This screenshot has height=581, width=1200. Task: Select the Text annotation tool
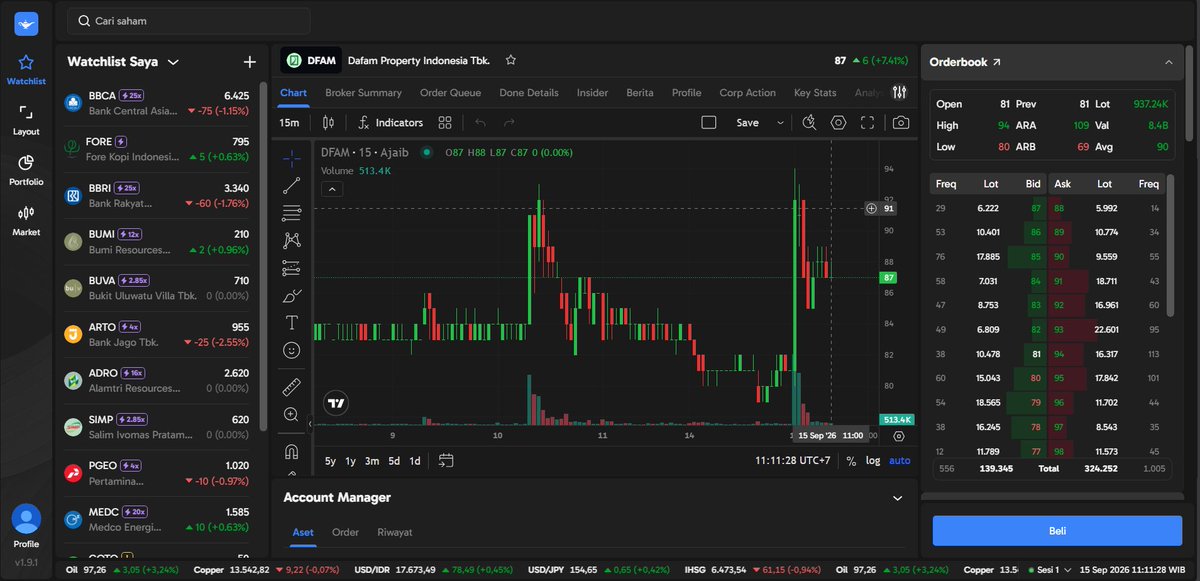(291, 322)
